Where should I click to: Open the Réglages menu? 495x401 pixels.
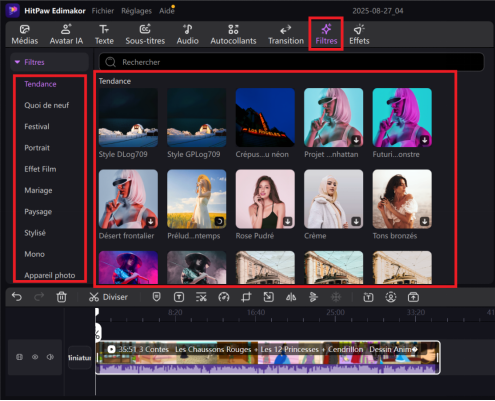click(x=136, y=11)
